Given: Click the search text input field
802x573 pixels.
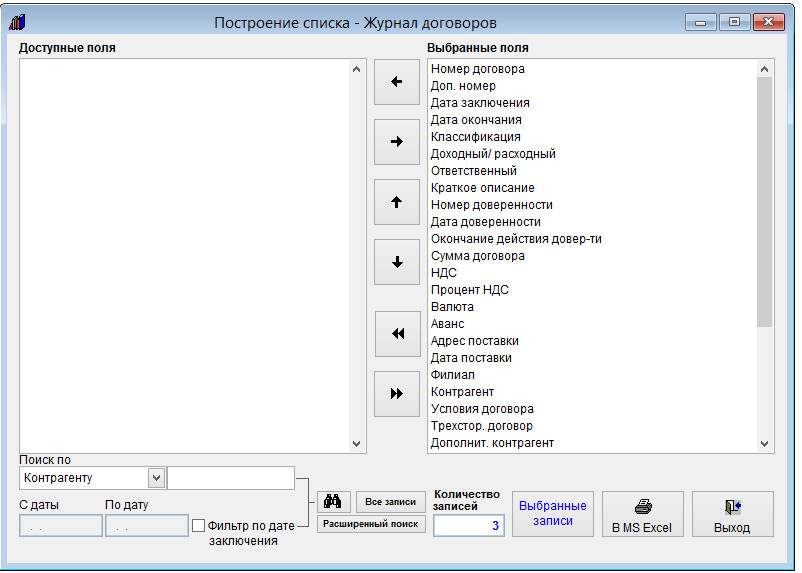Looking at the screenshot, I should pos(231,478).
